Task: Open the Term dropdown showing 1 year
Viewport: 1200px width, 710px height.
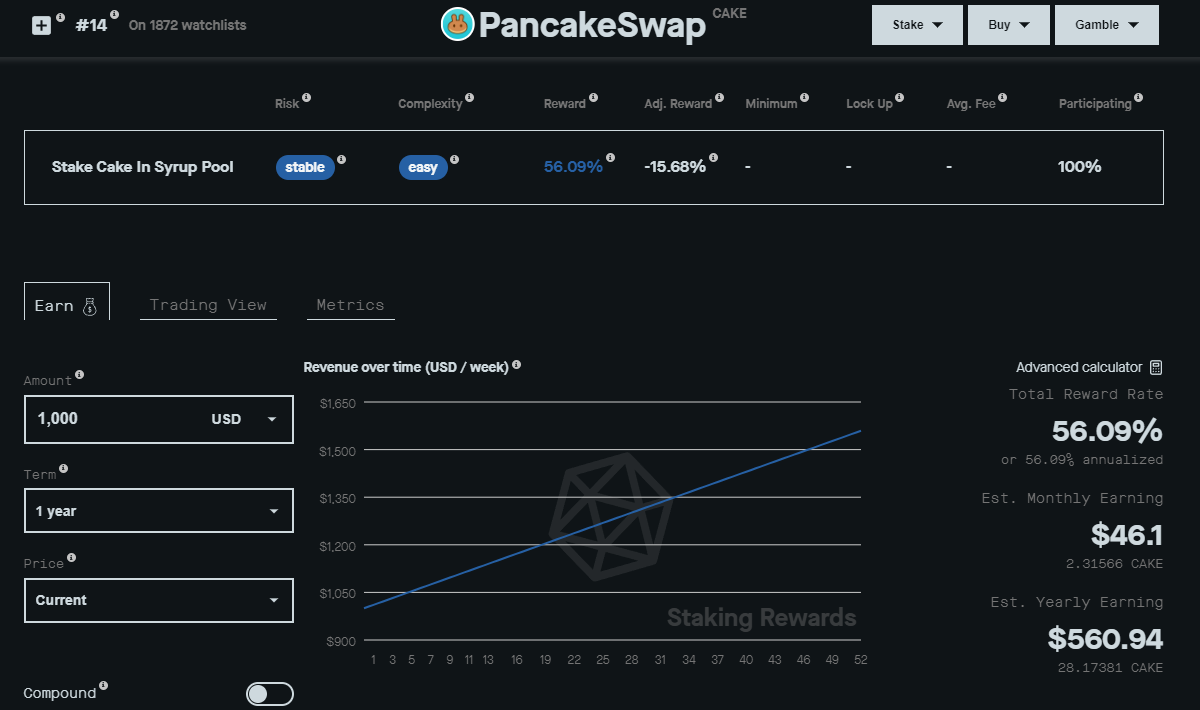Action: [x=158, y=510]
